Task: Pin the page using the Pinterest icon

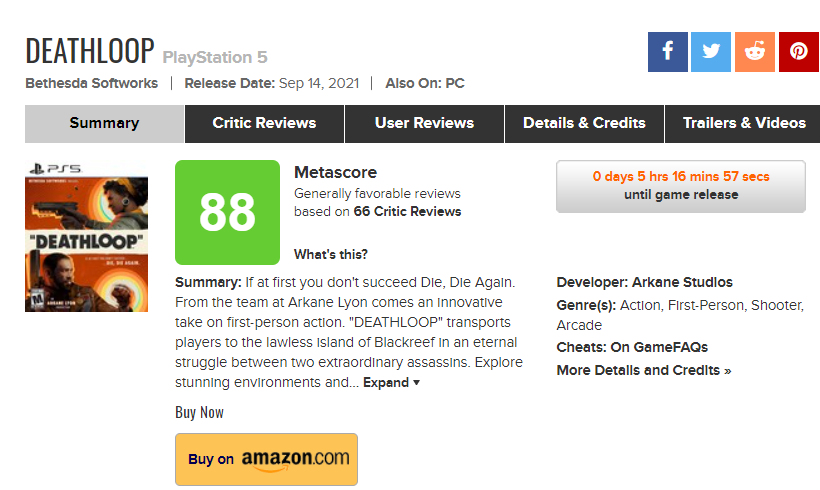Action: point(799,52)
